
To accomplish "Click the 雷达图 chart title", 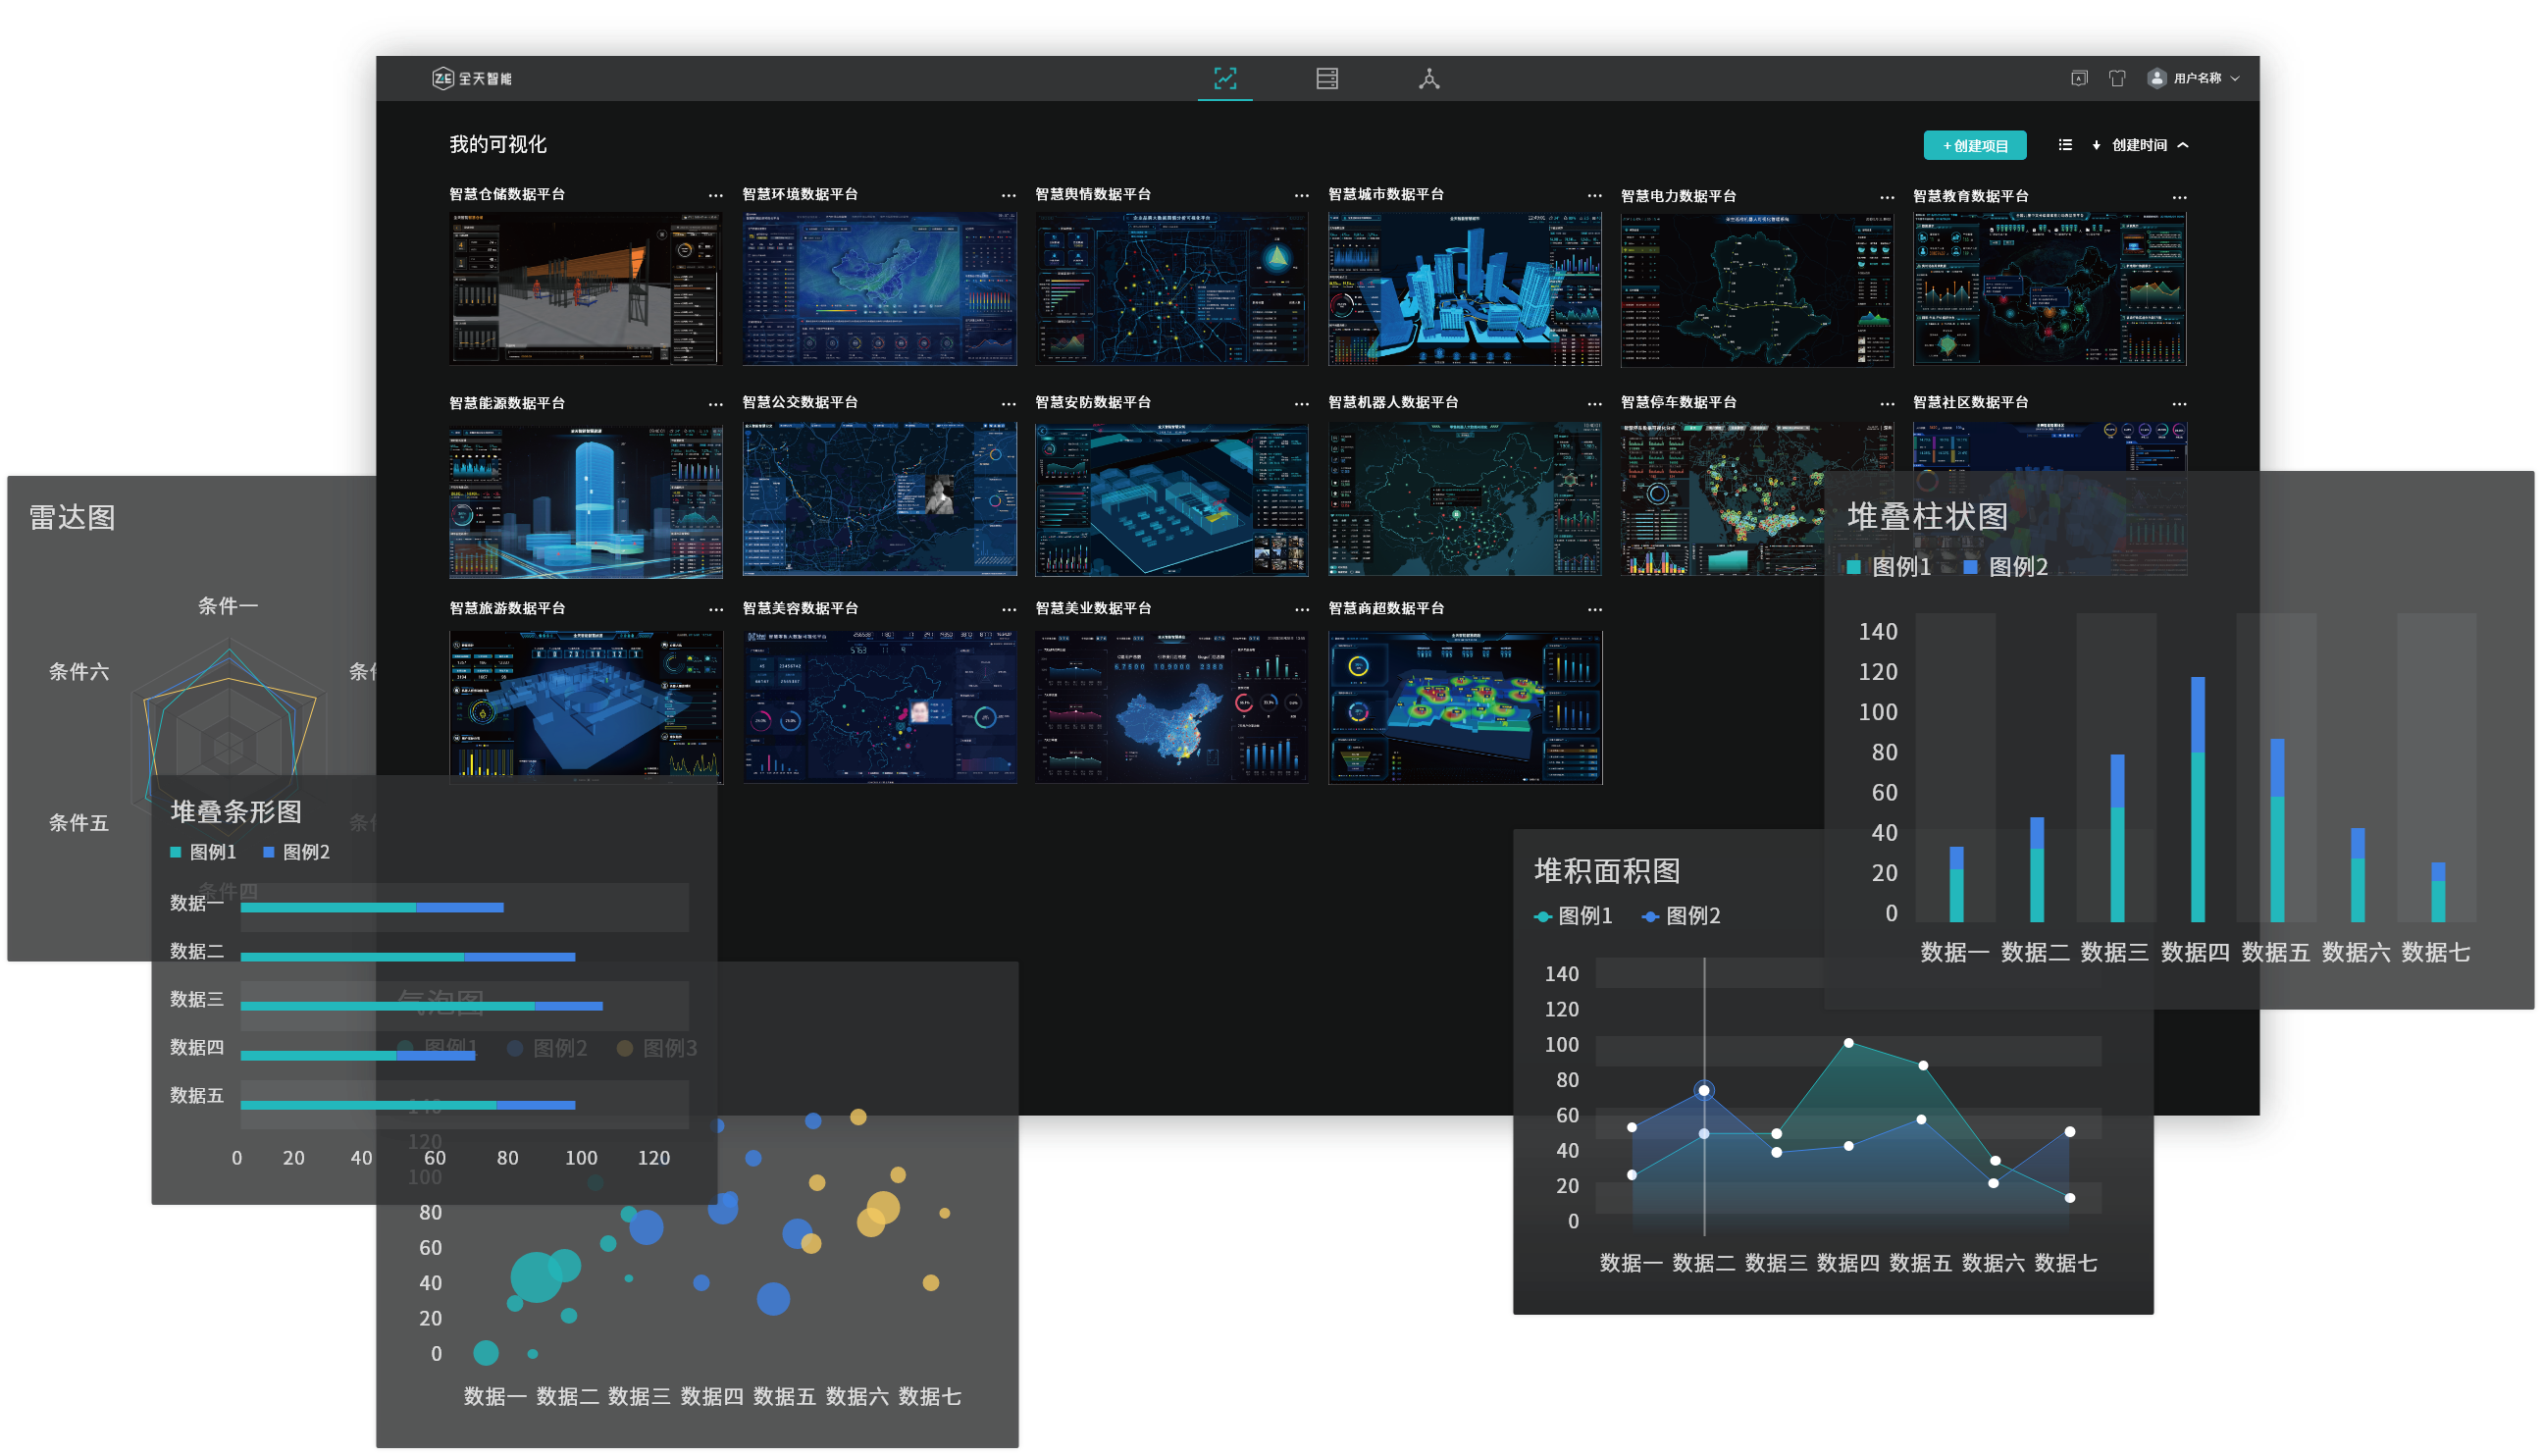I will 72,517.
